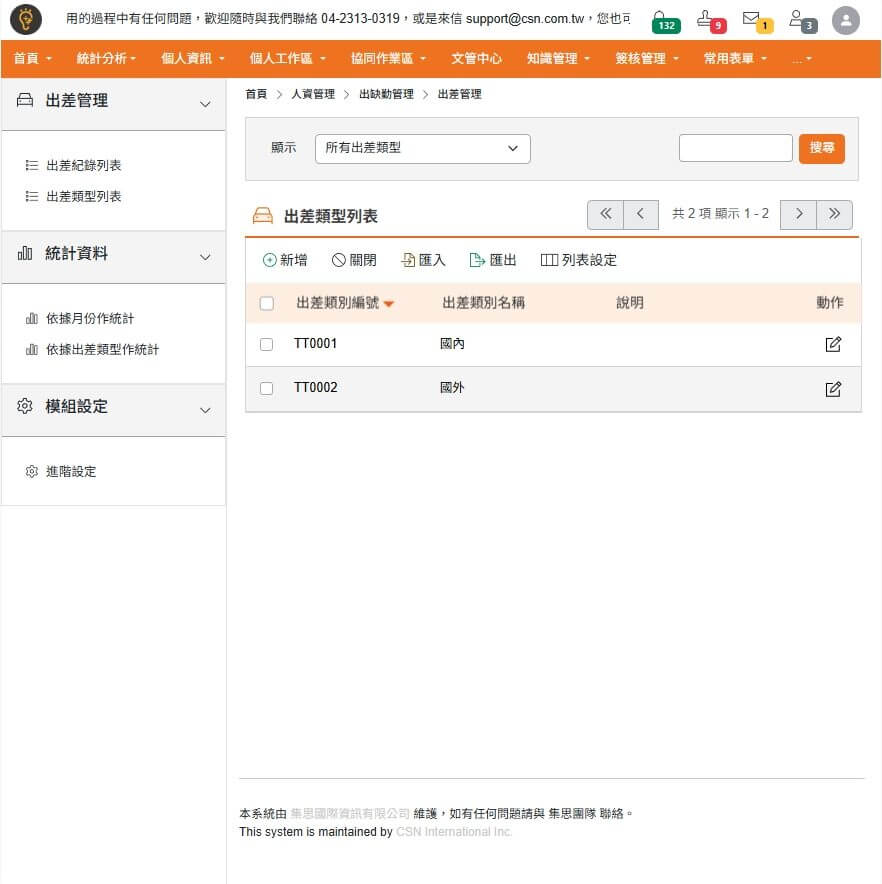Open the user profile avatar icon
Screen dimensions: 882x884
pyautogui.click(x=845, y=20)
